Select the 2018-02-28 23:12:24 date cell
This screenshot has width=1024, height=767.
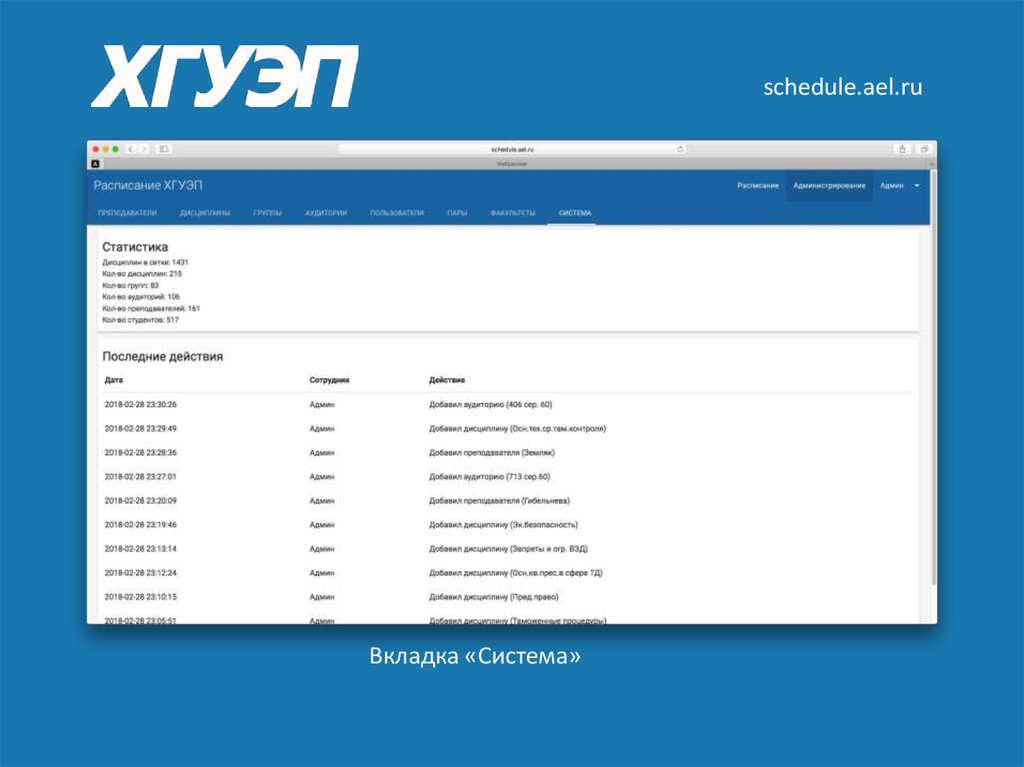point(140,572)
